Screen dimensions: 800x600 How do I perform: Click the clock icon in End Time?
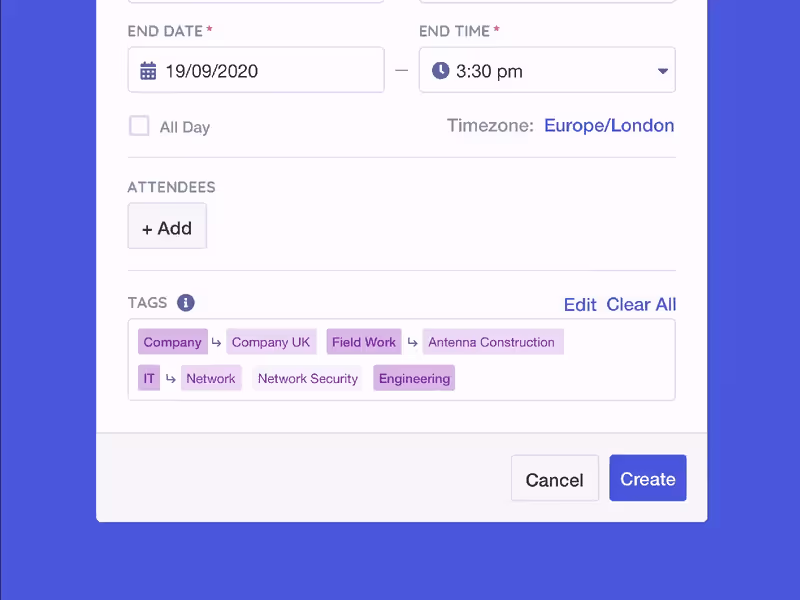440,70
